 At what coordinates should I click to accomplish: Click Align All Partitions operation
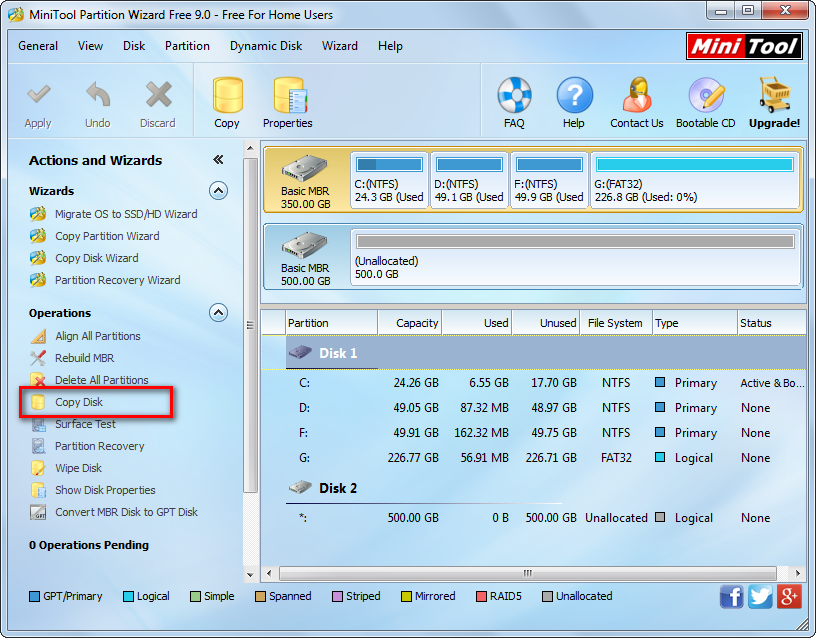point(98,336)
